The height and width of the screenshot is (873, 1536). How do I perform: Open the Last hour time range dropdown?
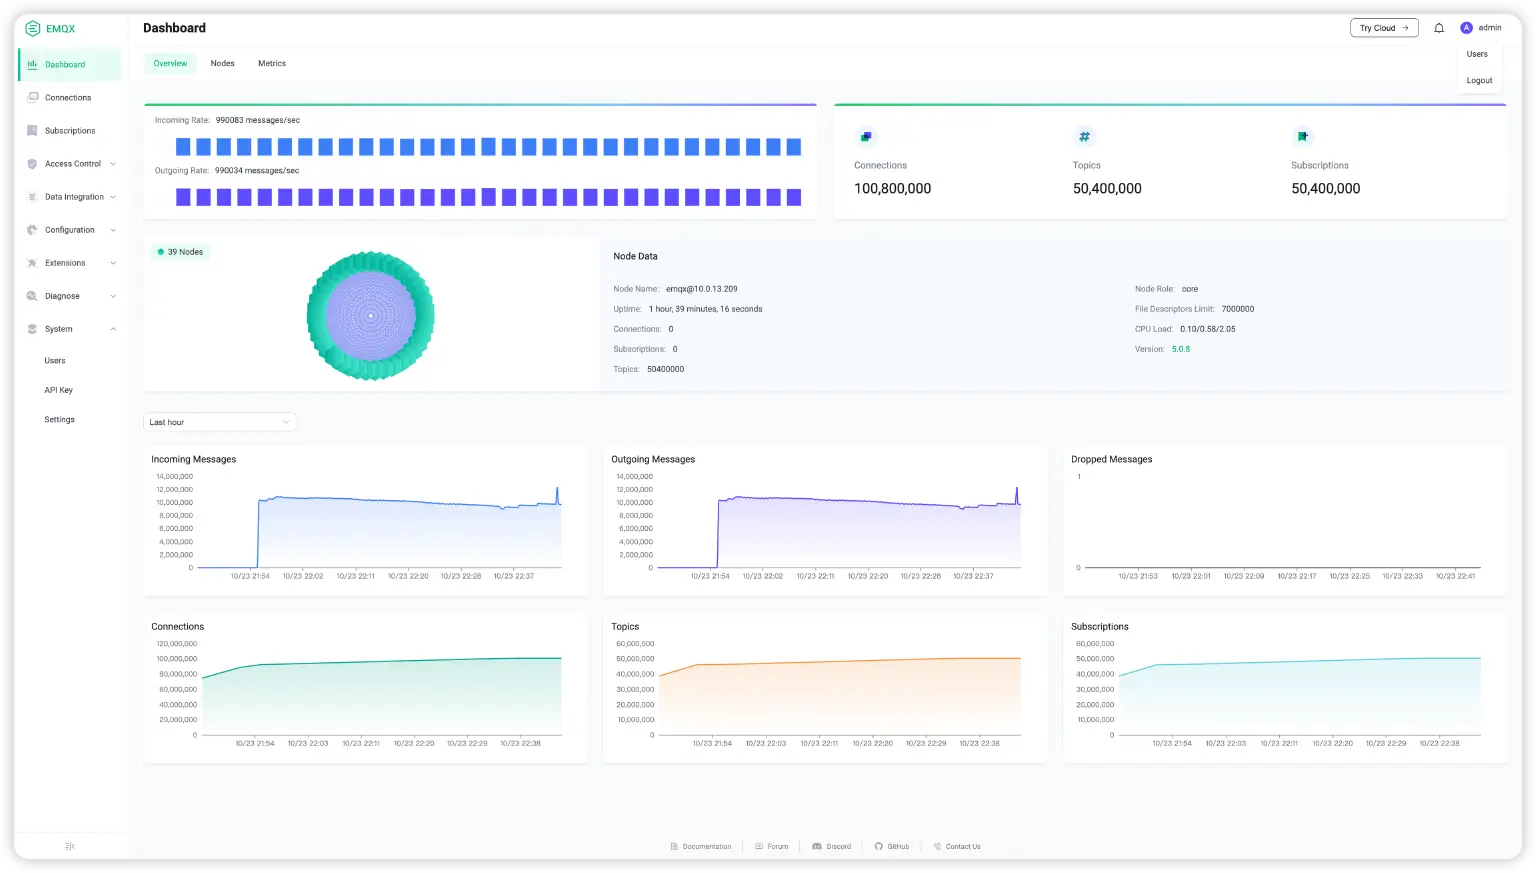219,421
